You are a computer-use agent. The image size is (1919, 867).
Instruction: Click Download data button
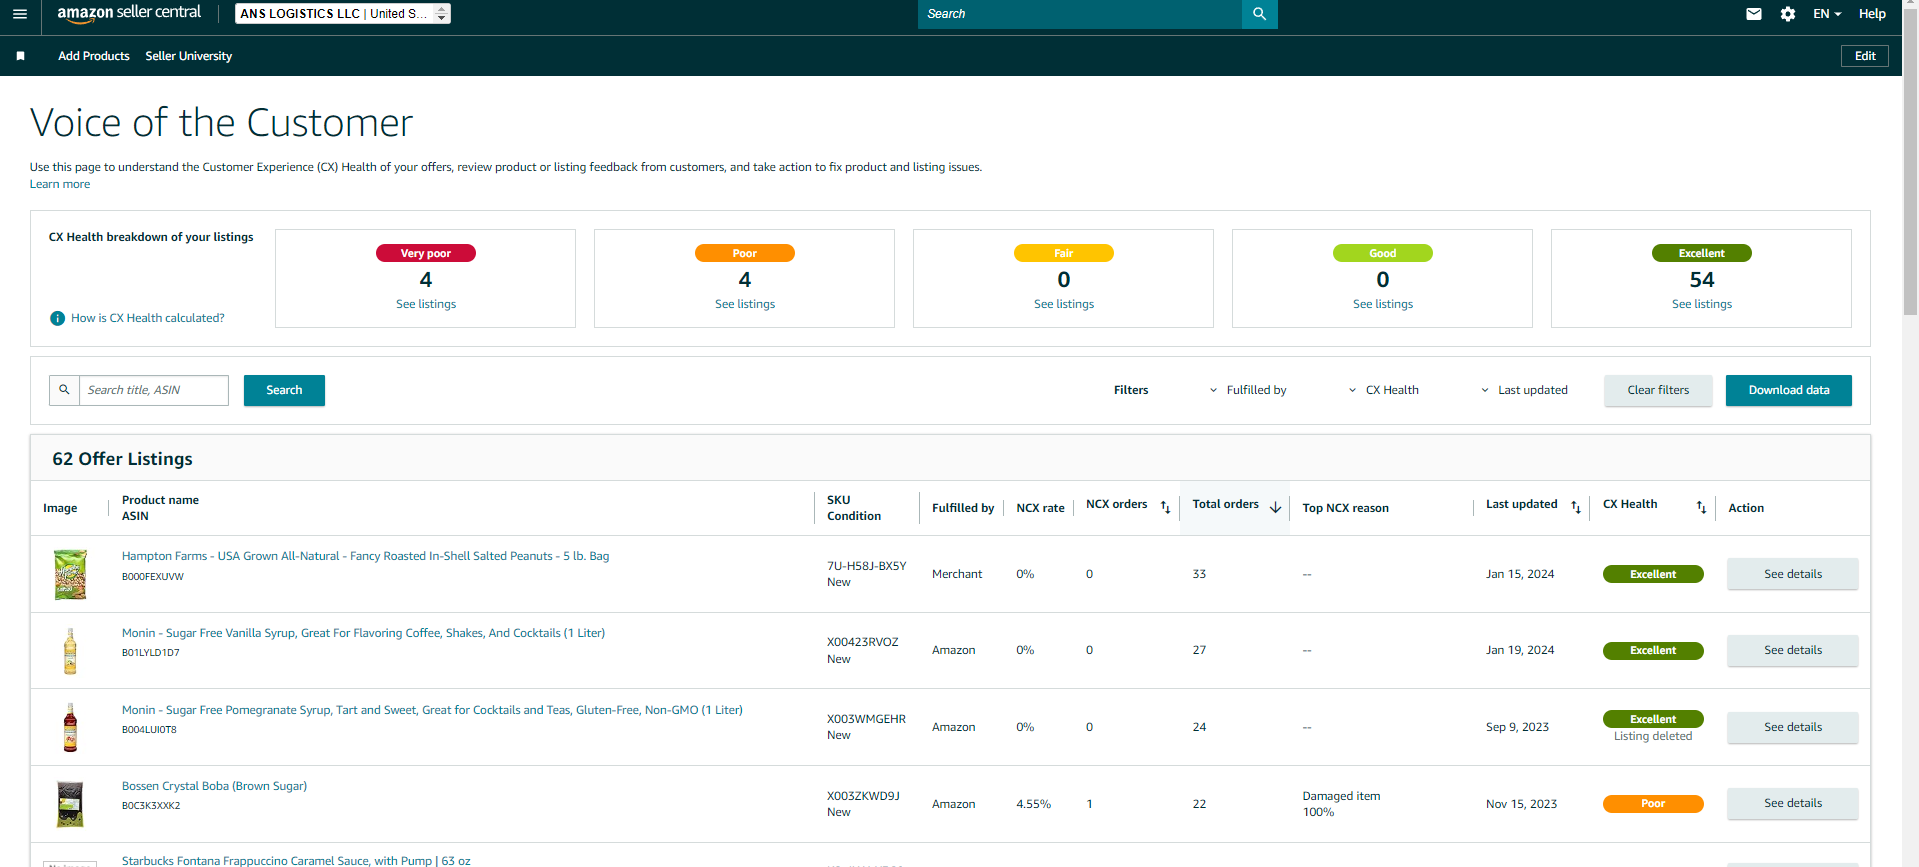(x=1789, y=390)
